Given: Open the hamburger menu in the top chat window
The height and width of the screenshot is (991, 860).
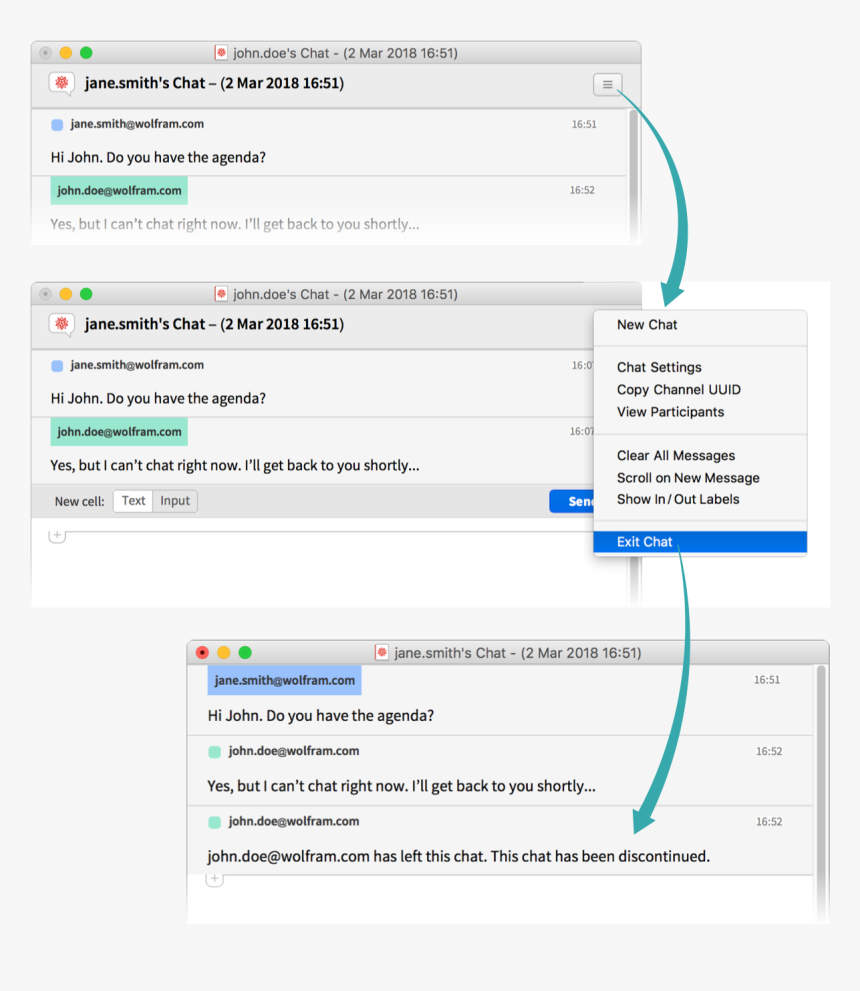Looking at the screenshot, I should click(607, 85).
